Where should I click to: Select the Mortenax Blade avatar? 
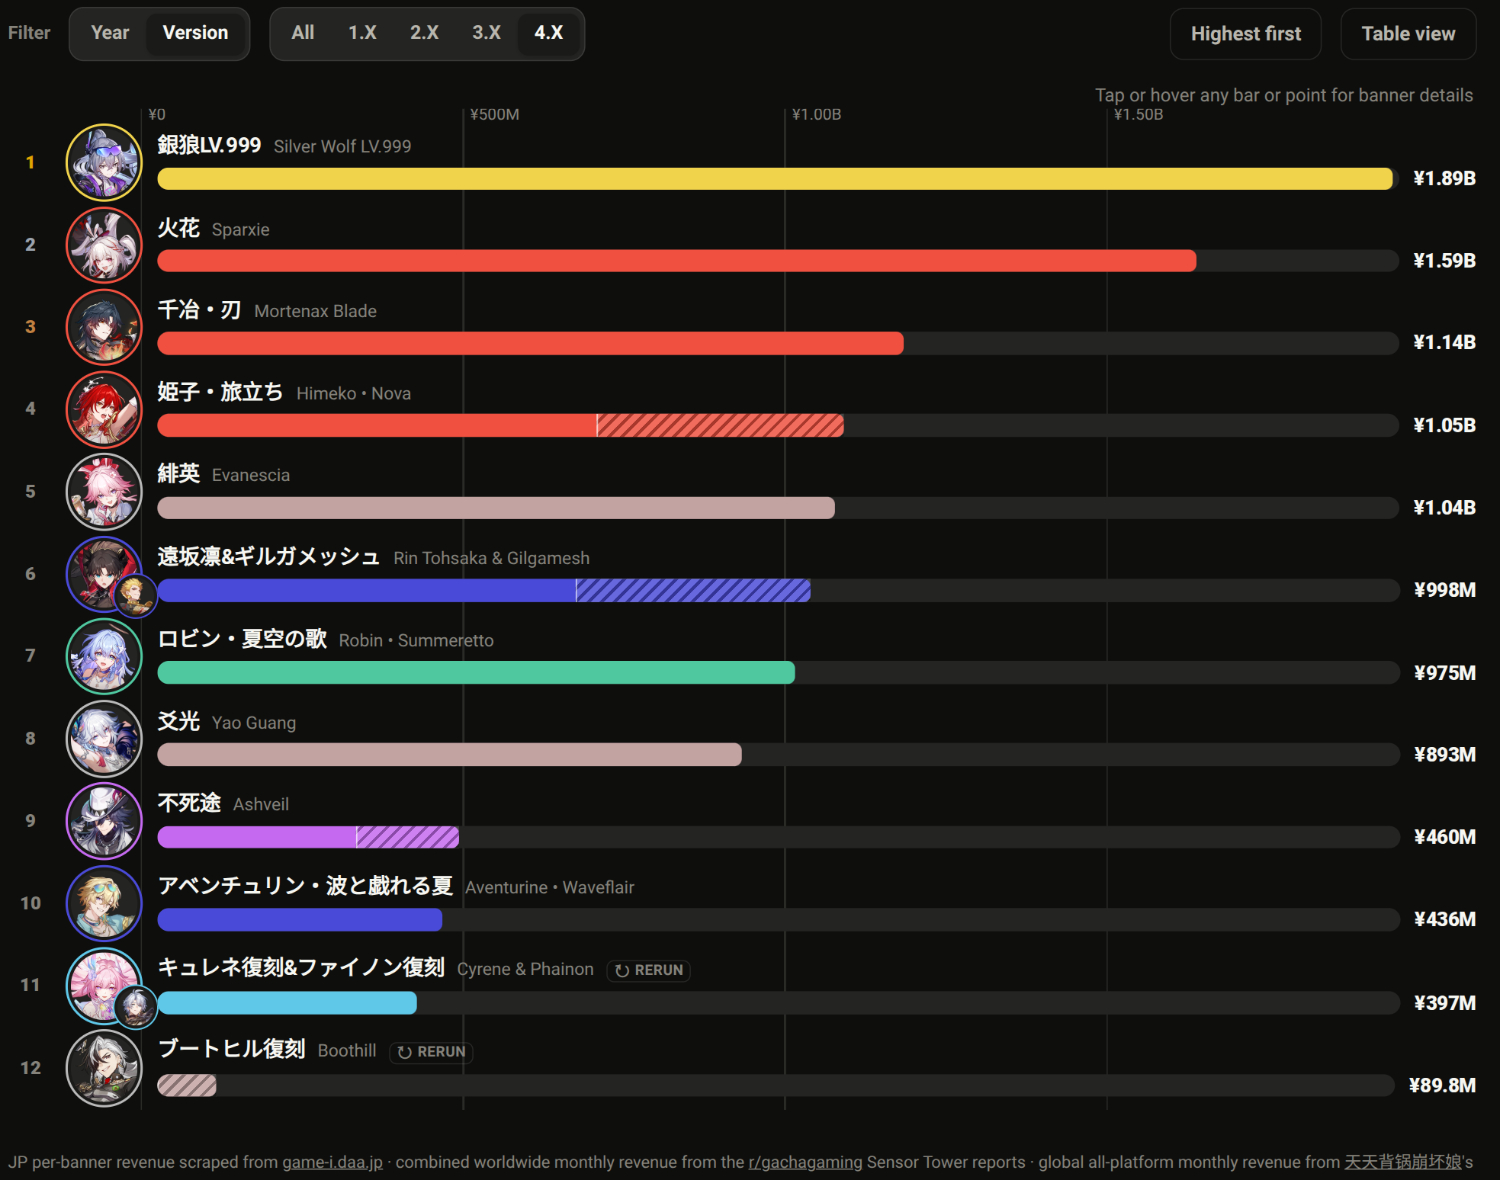[x=104, y=327]
